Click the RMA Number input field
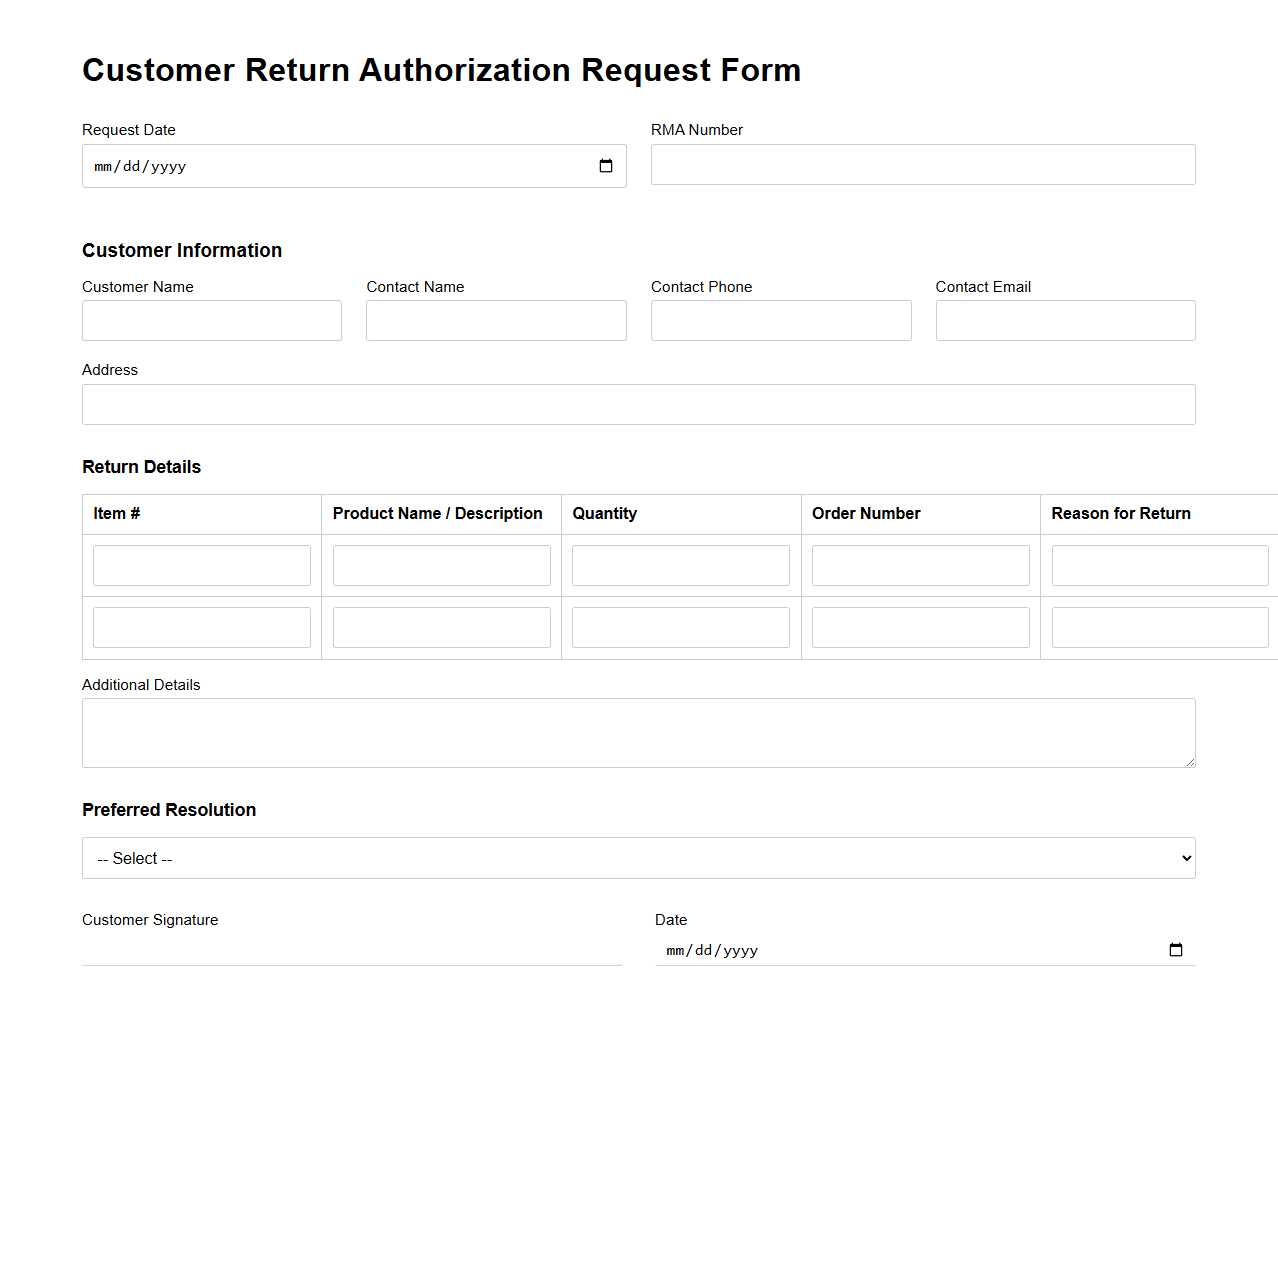The image size is (1278, 1285). (922, 164)
